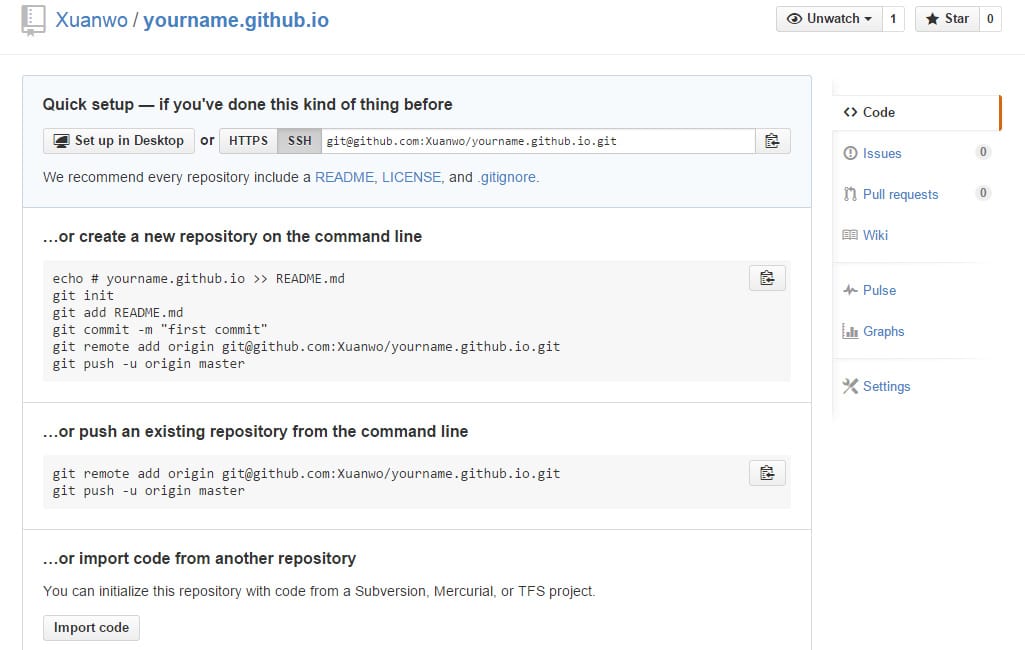1025x650 pixels.
Task: Go to the Issues tab in the sidebar
Action: click(x=880, y=153)
